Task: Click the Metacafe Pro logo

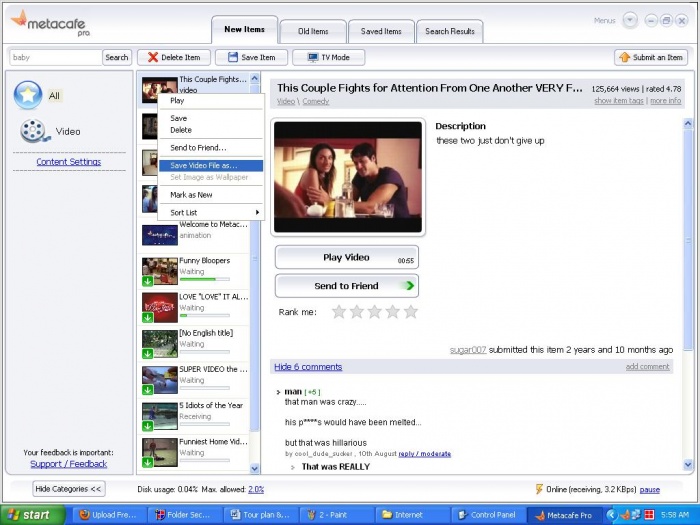Action: coord(50,22)
